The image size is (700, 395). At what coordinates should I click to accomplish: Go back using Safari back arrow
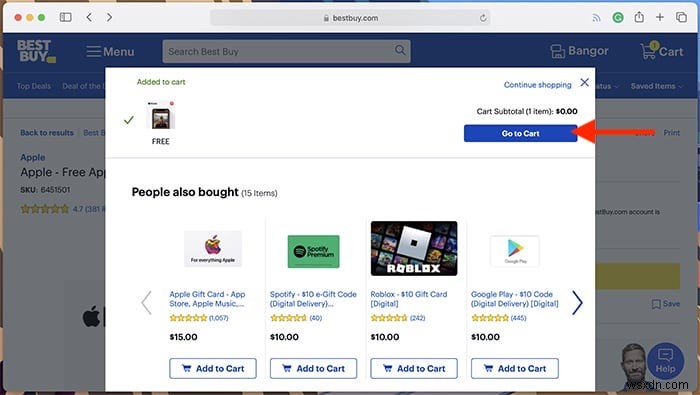(x=89, y=17)
